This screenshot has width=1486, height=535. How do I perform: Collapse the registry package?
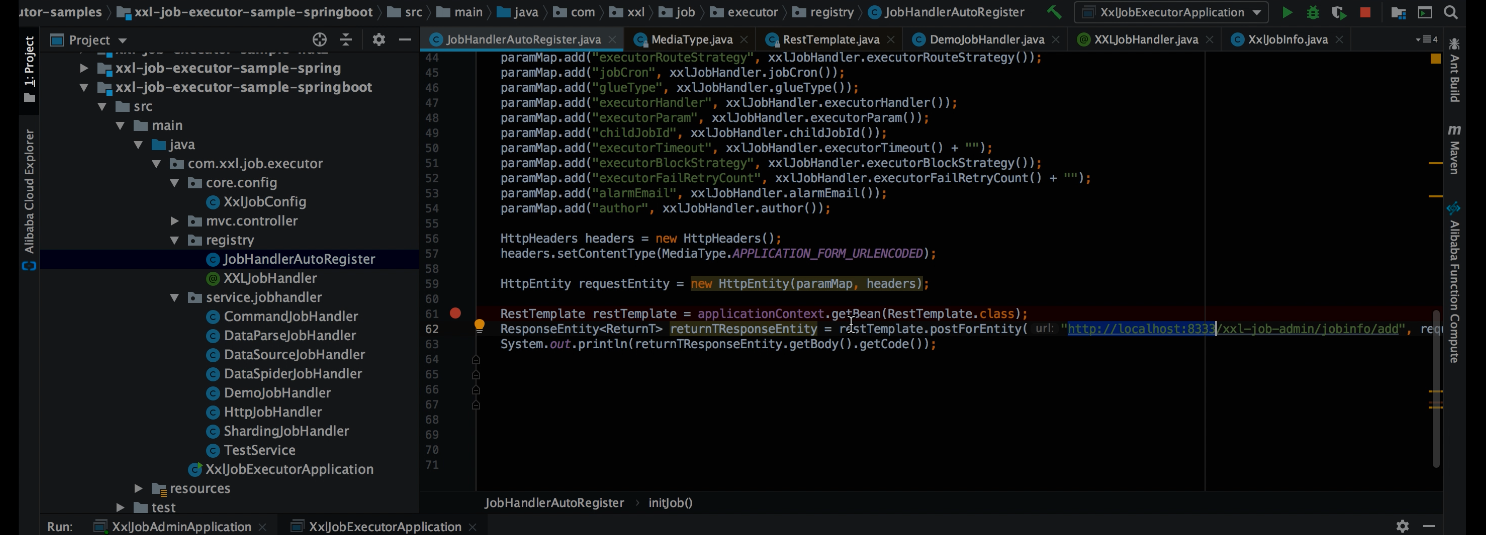click(174, 240)
